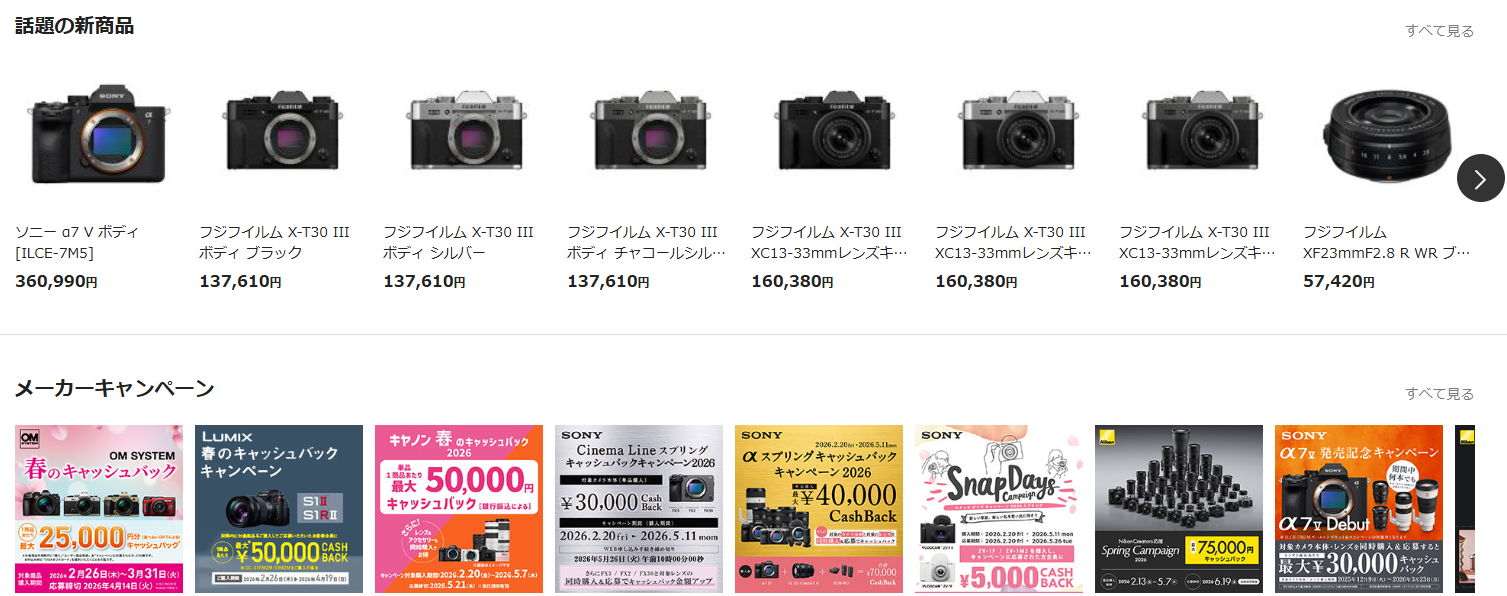The image size is (1507, 596).
Task: Click the ソニー α7 V ボディ [ILCE-7M5] link
Action: coord(78,242)
